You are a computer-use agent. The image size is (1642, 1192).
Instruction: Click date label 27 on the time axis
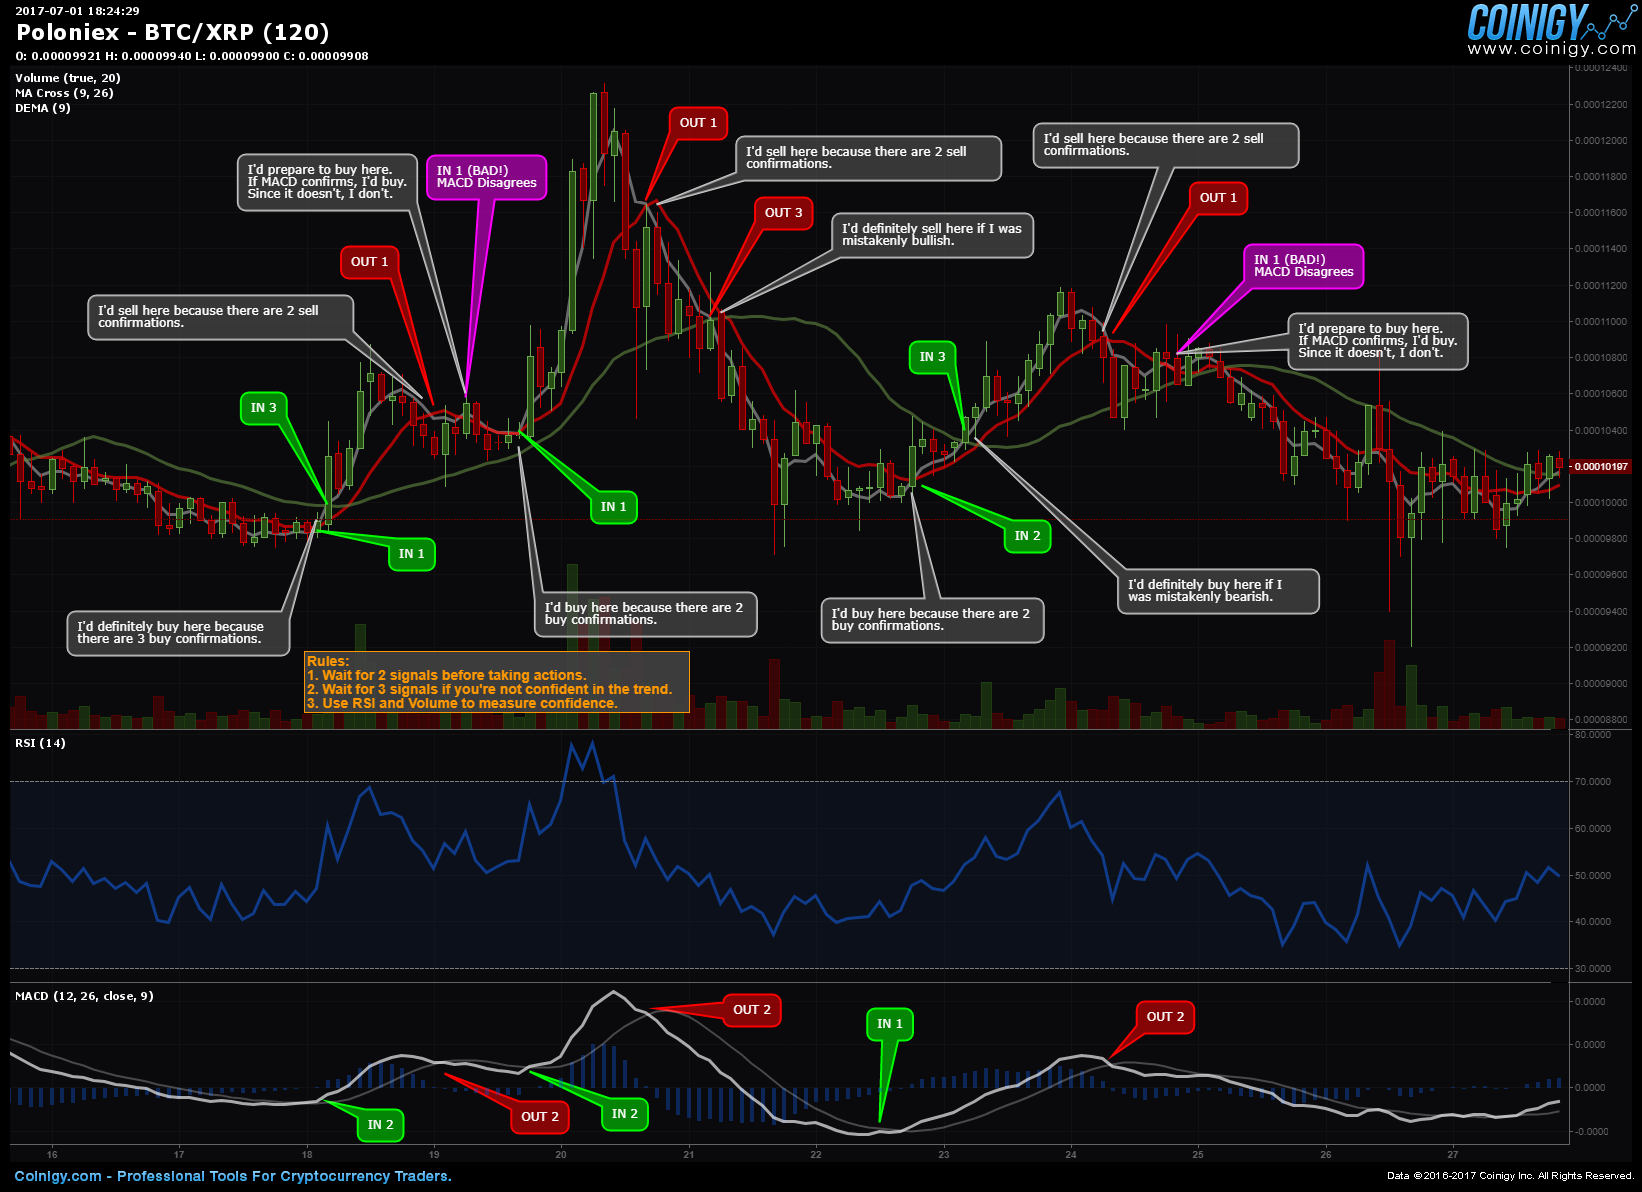(x=1453, y=1155)
